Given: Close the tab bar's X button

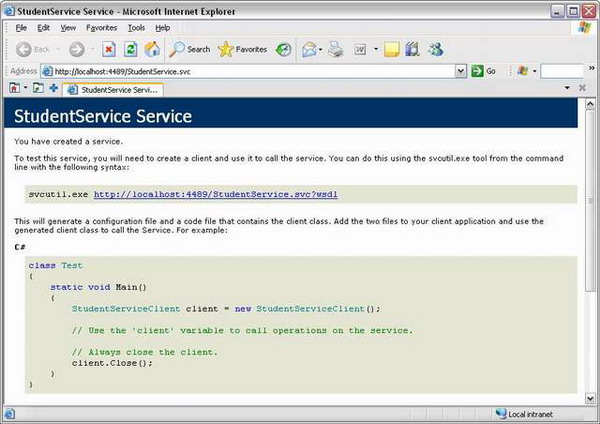Looking at the screenshot, I should pyautogui.click(x=581, y=89).
